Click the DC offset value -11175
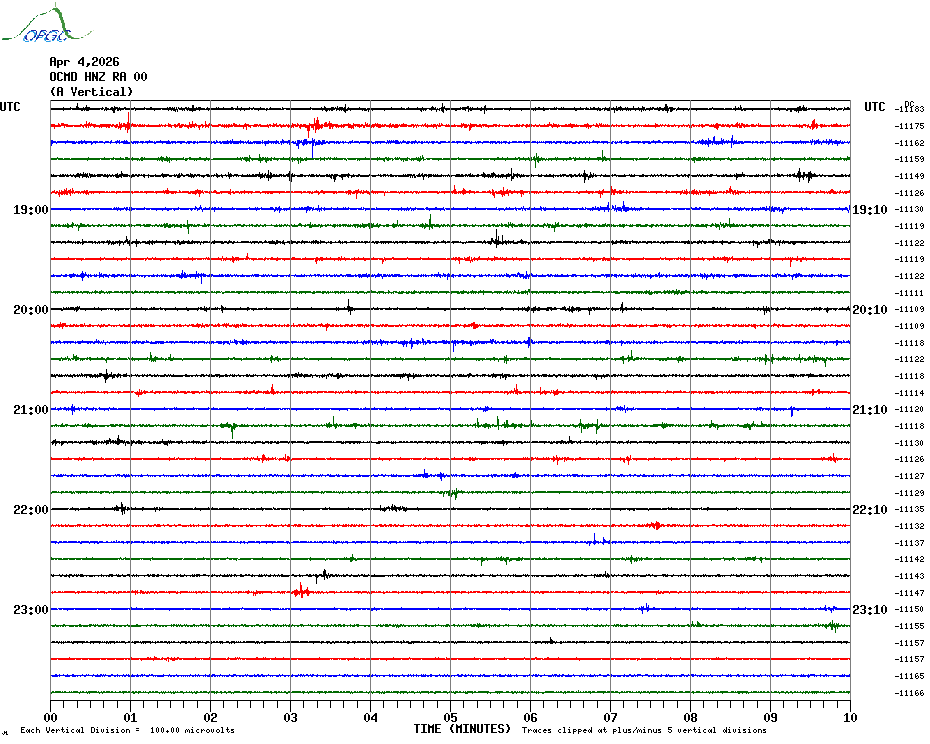 [x=910, y=126]
